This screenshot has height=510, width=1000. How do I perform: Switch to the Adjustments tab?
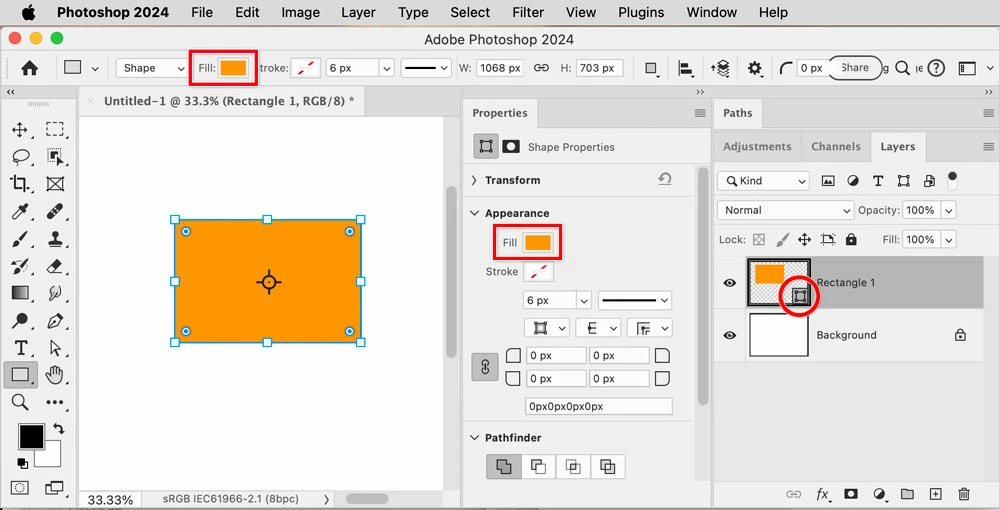[757, 147]
